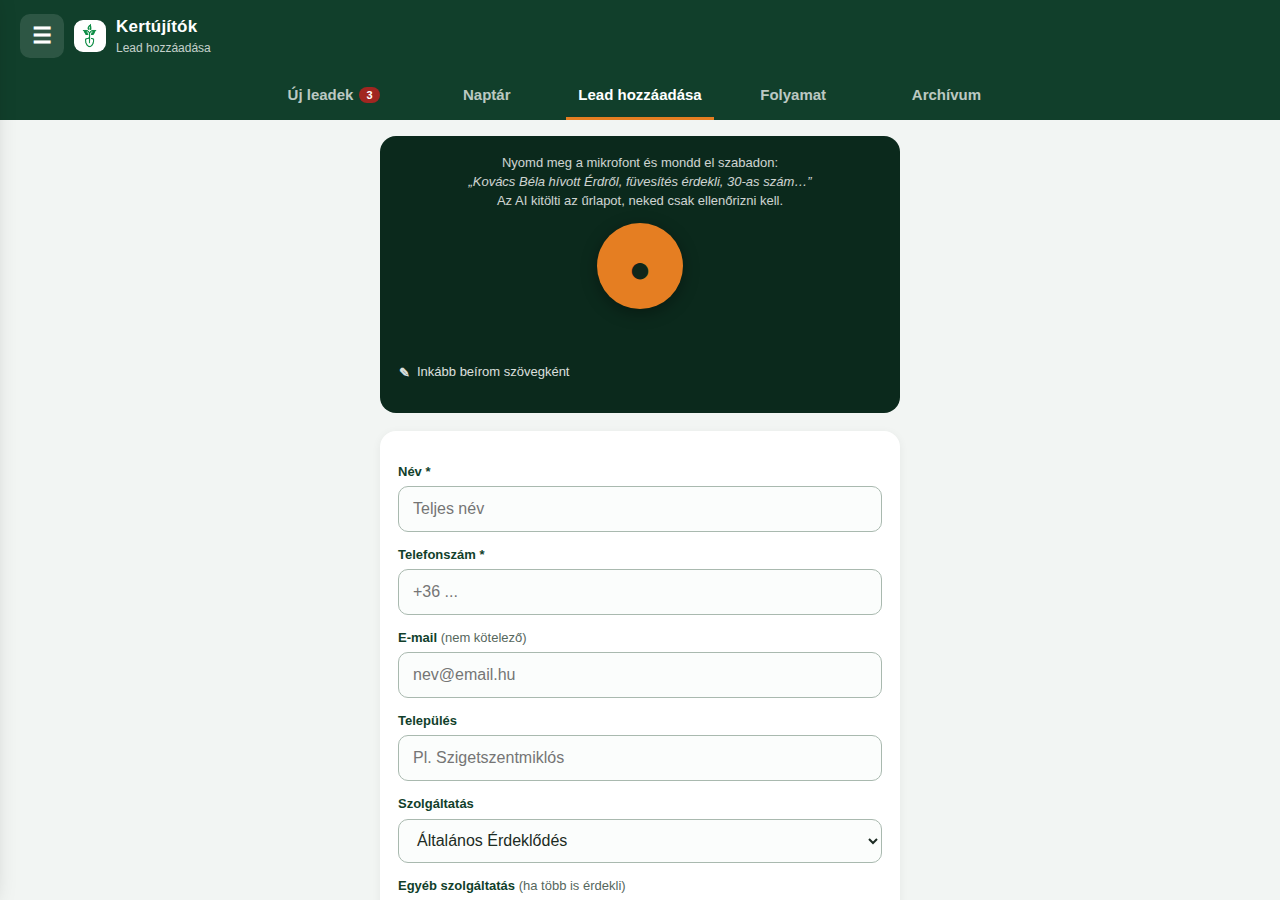1280x900 pixels.
Task: Click into the Telefonszám field
Action: pyautogui.click(x=640, y=592)
